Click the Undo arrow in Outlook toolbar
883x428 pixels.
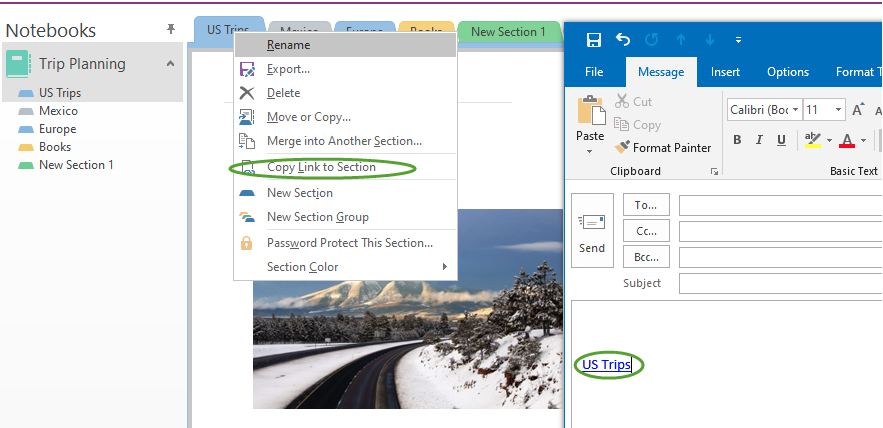click(x=623, y=40)
